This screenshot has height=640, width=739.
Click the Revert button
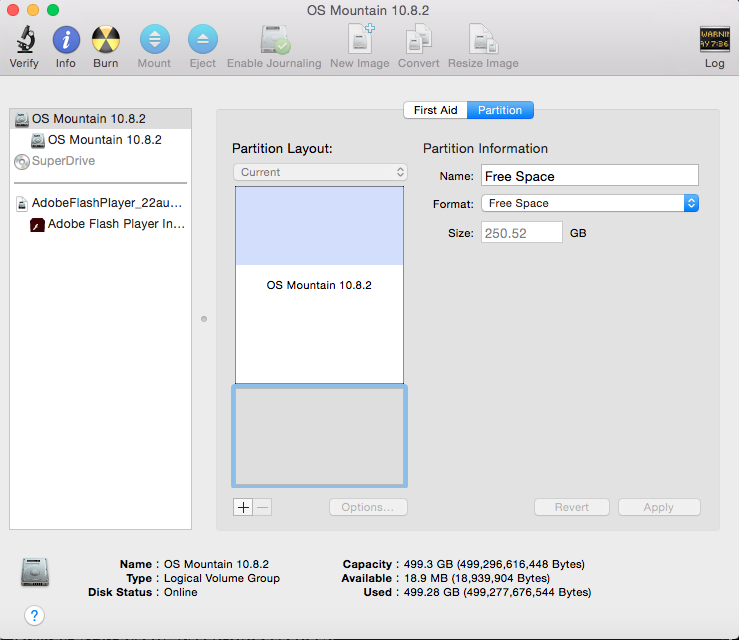pos(572,507)
